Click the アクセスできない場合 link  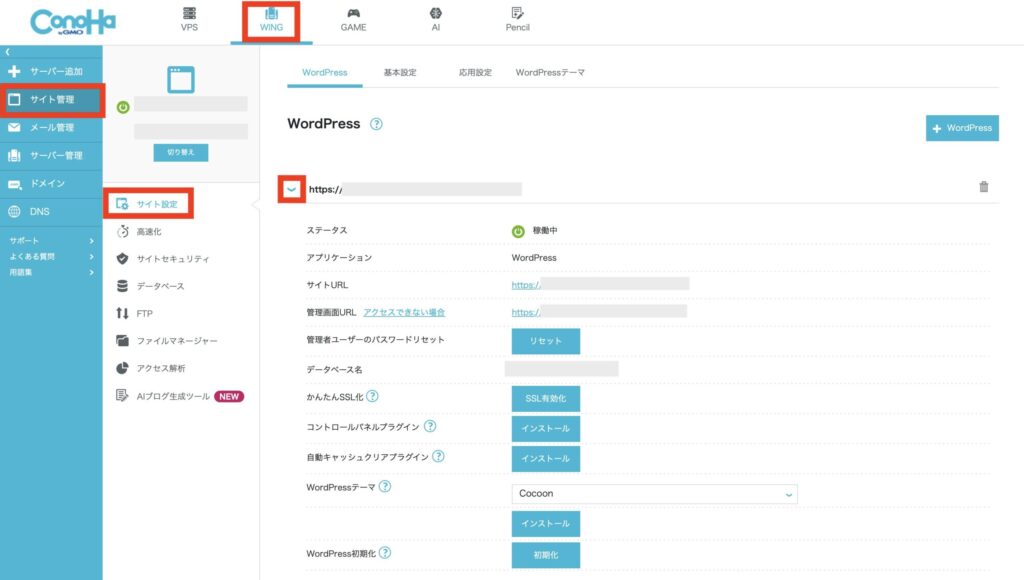click(404, 313)
